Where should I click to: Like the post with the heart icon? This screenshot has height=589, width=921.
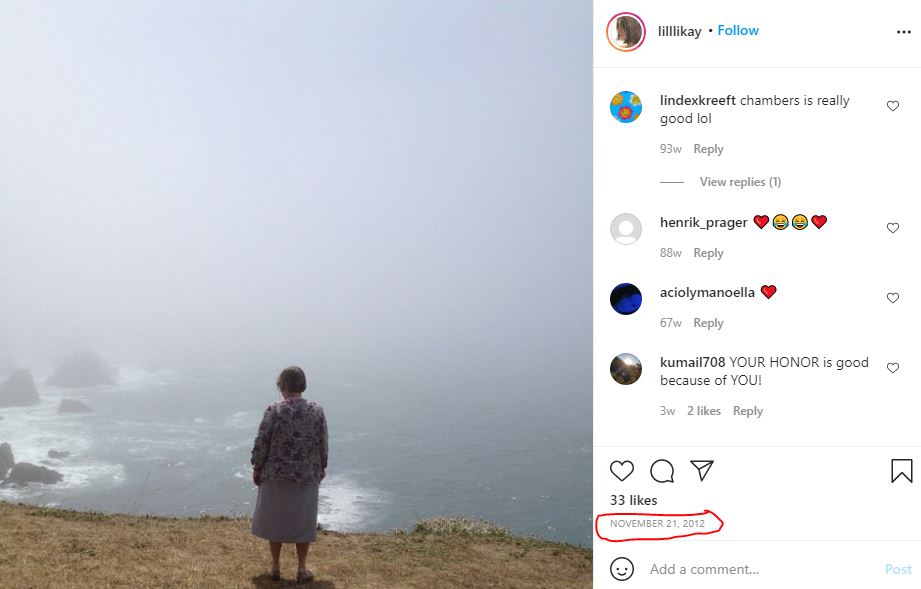click(x=621, y=471)
